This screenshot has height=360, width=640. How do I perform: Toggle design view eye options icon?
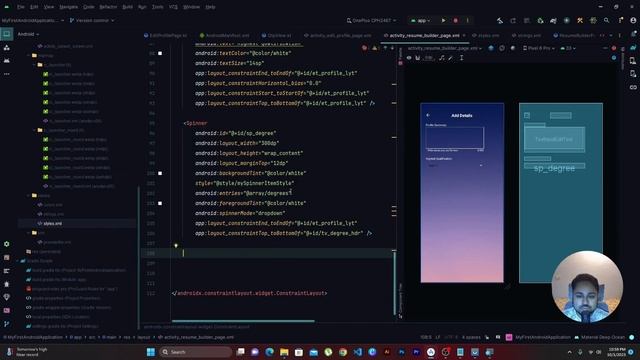pos(409,58)
